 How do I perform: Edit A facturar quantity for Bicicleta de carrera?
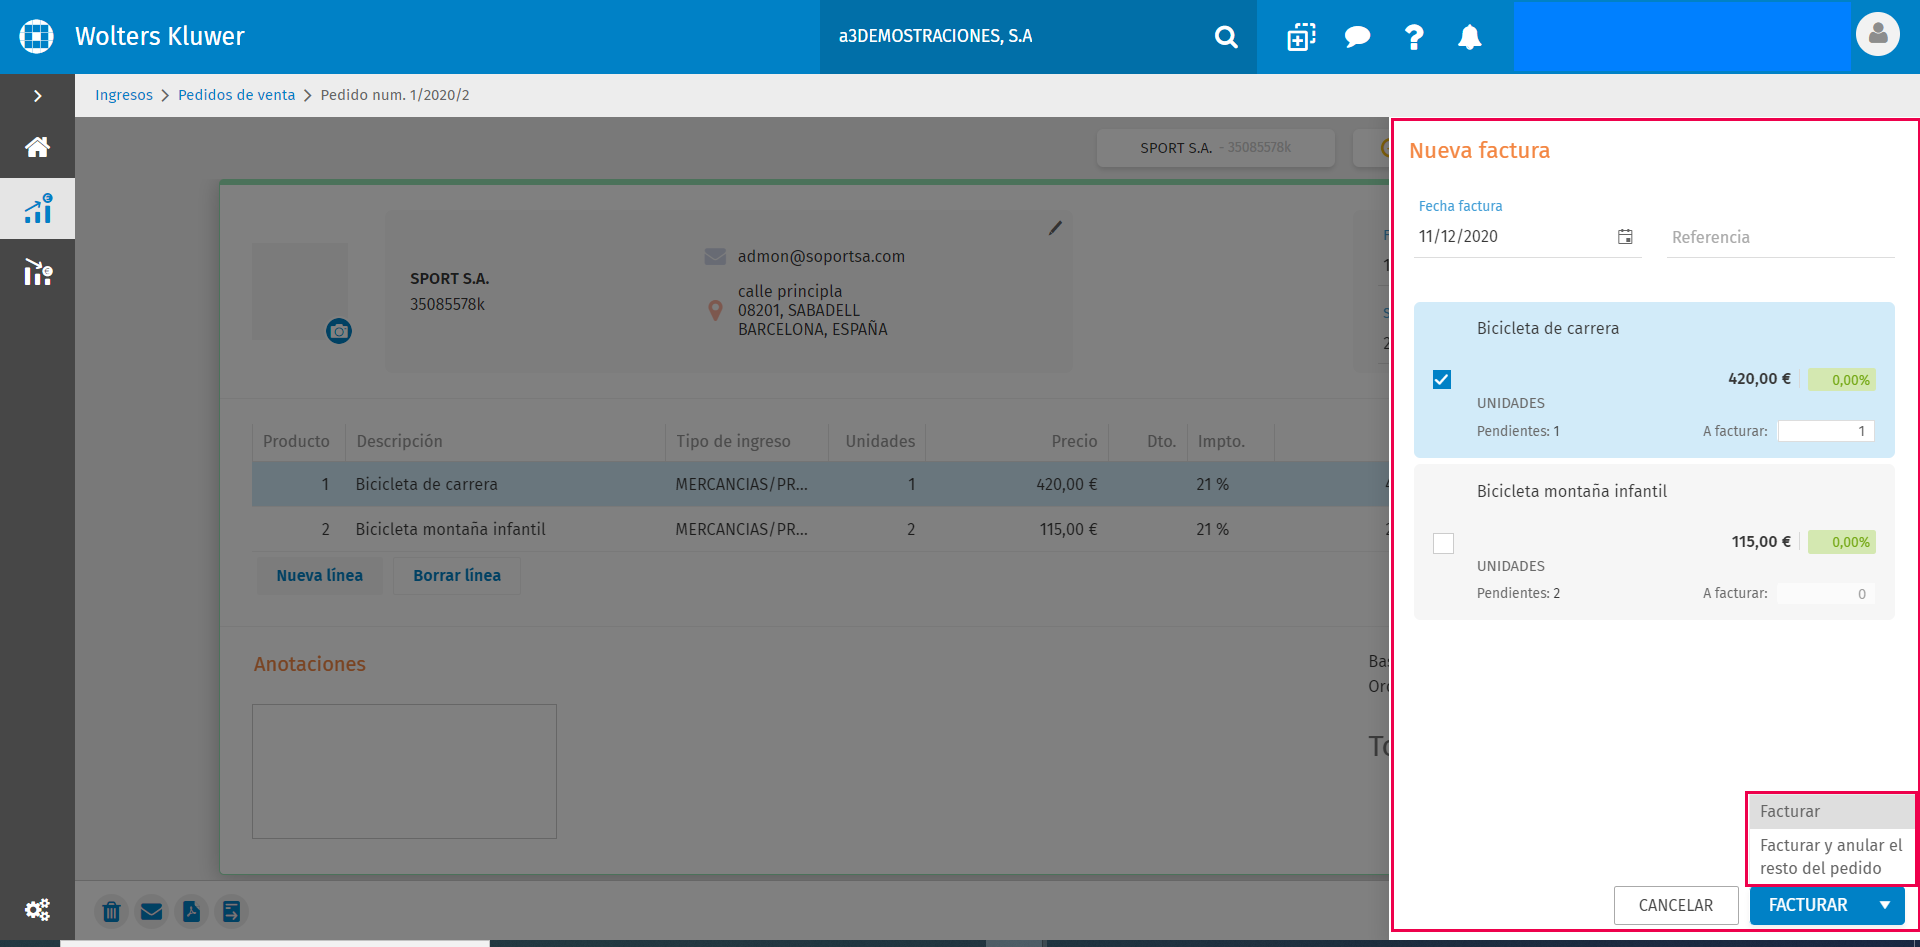coord(1825,431)
